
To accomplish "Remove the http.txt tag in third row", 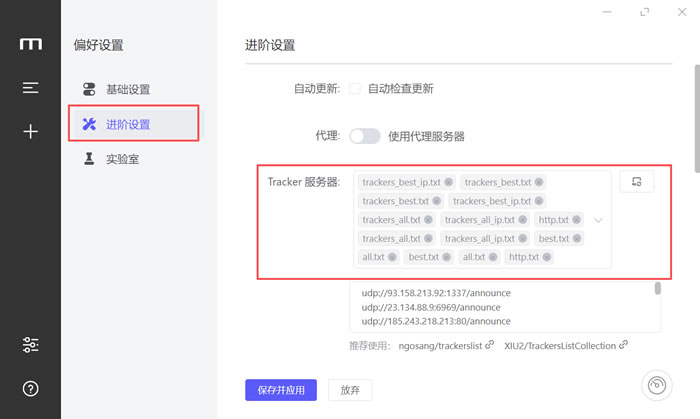I will tap(577, 220).
